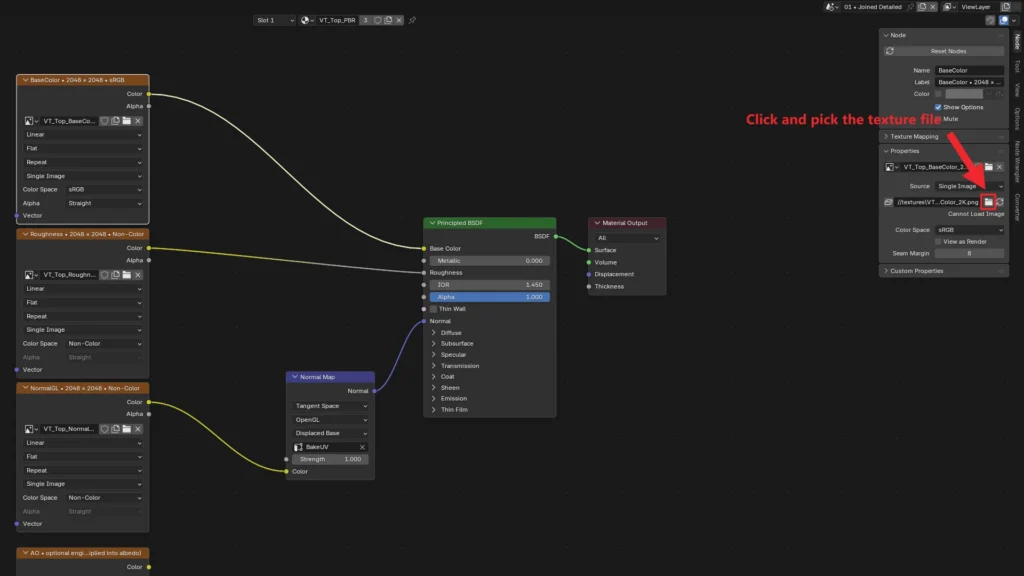1024x576 pixels.
Task: Unlink image with X in NormalGL node
Action: 138,429
